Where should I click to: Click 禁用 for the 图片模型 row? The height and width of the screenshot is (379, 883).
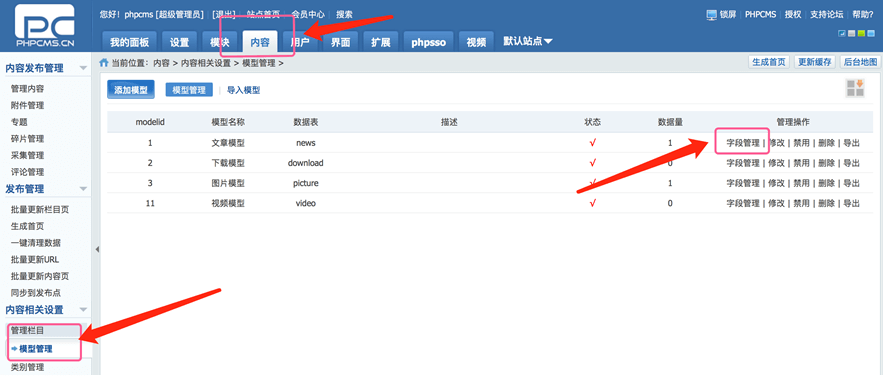pyautogui.click(x=801, y=184)
